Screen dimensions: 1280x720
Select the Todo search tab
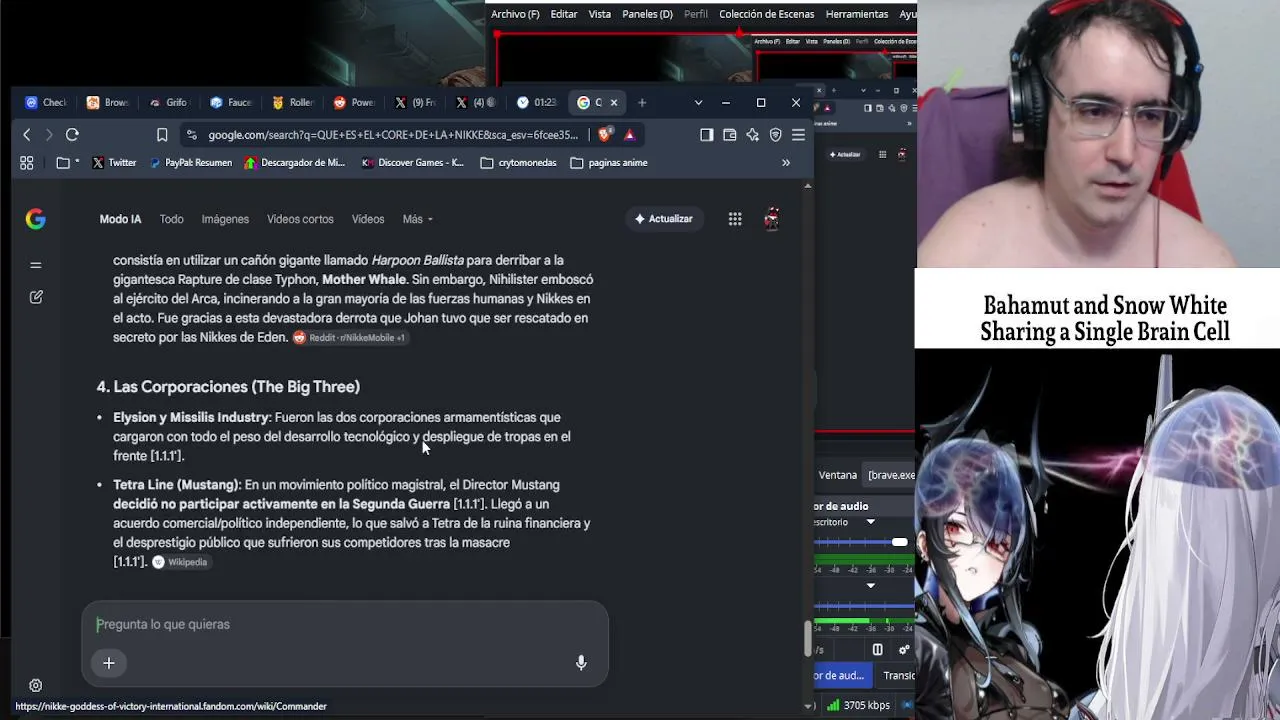coord(171,219)
